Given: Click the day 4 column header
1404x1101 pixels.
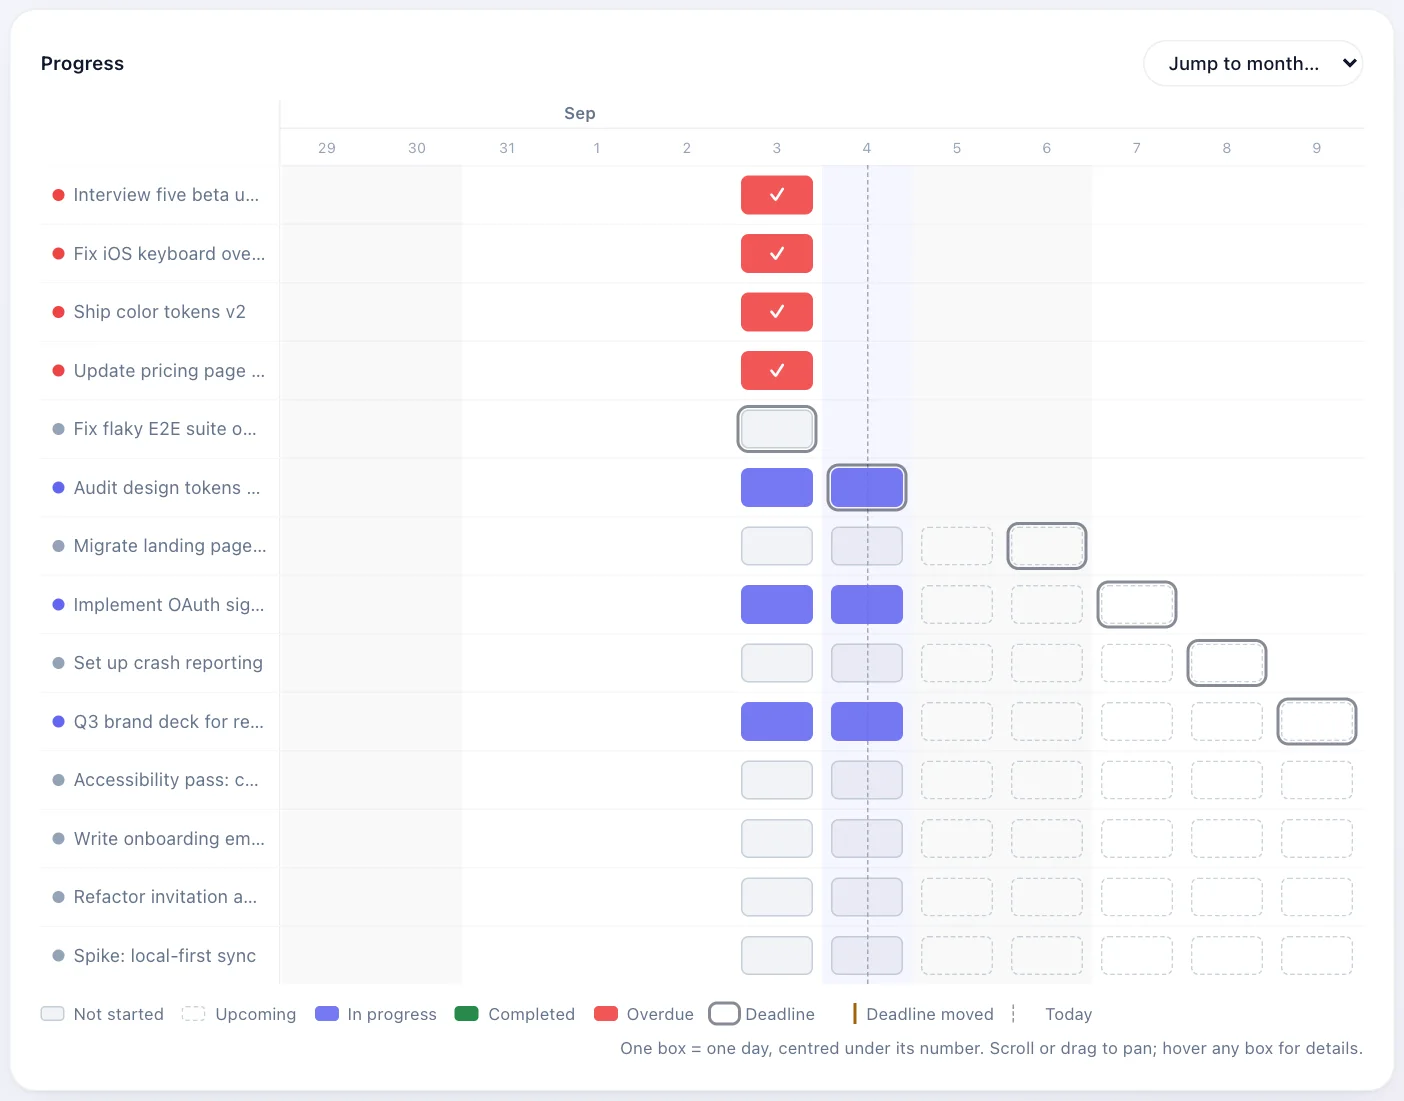Looking at the screenshot, I should click(x=867, y=148).
